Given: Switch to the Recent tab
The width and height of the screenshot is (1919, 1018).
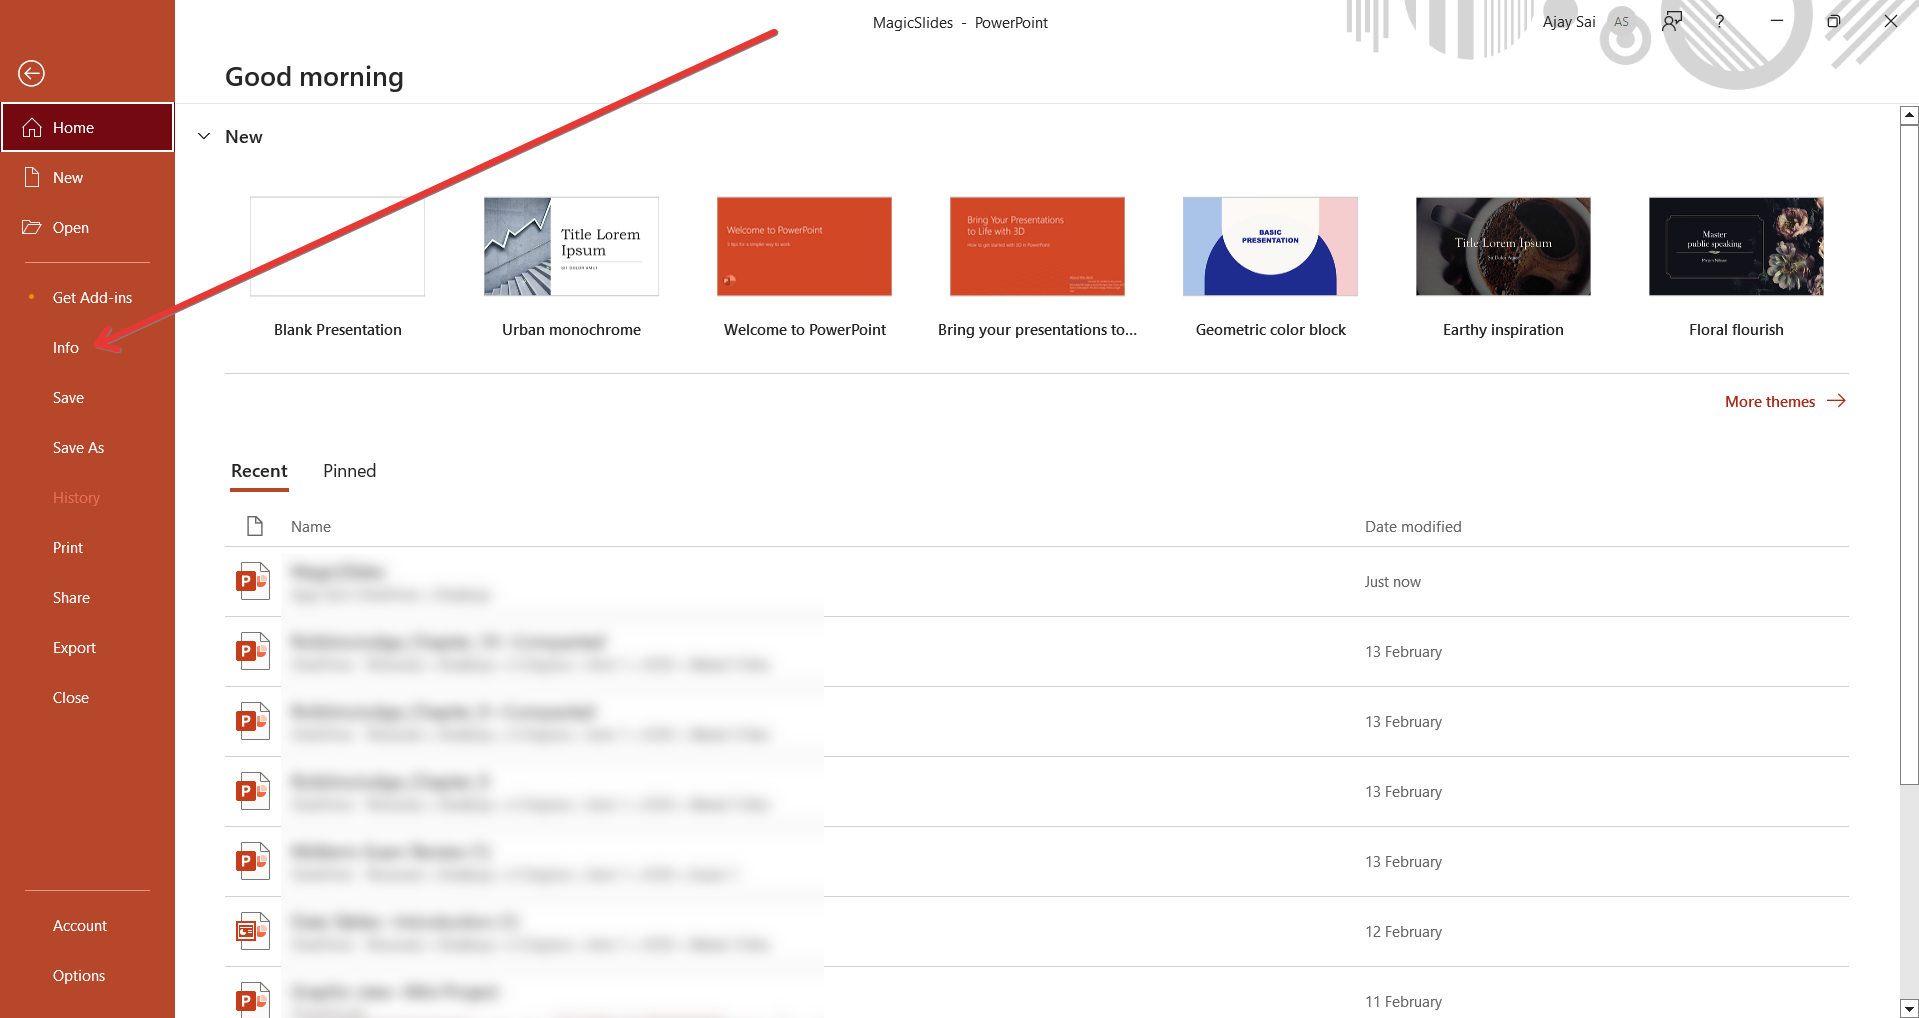Looking at the screenshot, I should [259, 471].
